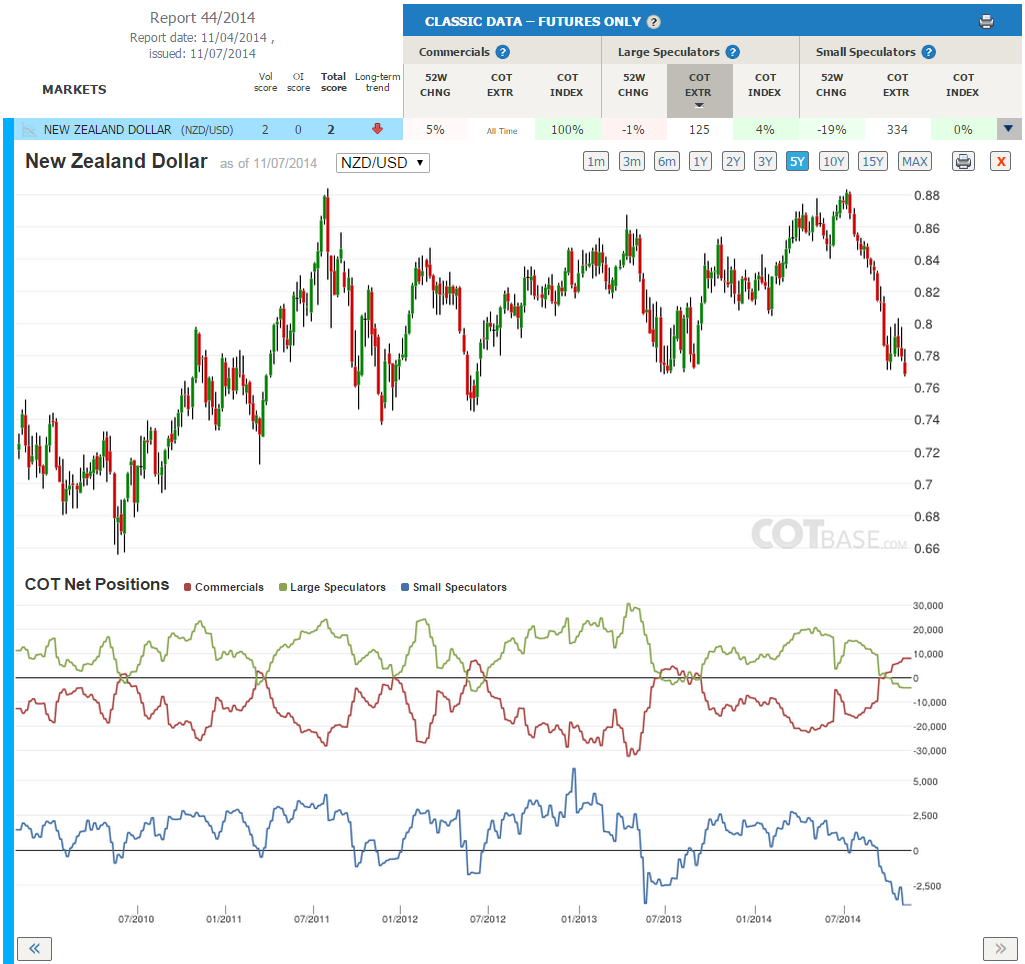Select the 2Y time range
Viewport: 1025px width, 964px height.
(733, 161)
